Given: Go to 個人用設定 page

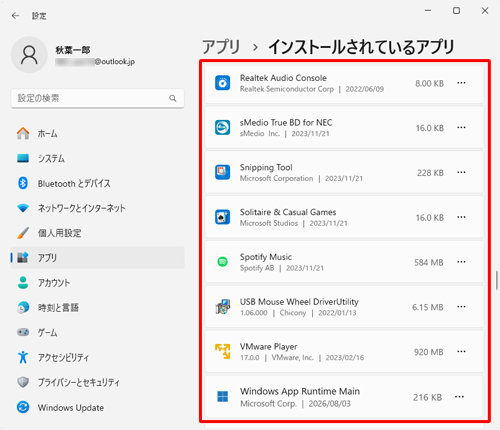Looking at the screenshot, I should [x=97, y=233].
